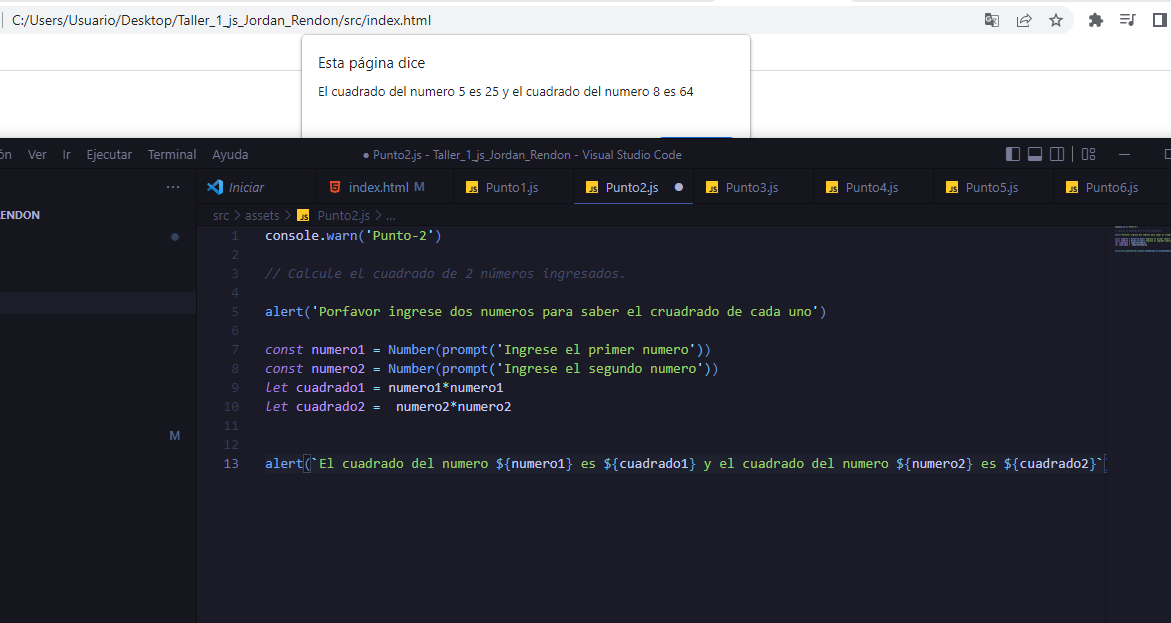Image resolution: width=1171 pixels, height=623 pixels.
Task: Click the const numero2 declaration line
Action: coord(491,368)
